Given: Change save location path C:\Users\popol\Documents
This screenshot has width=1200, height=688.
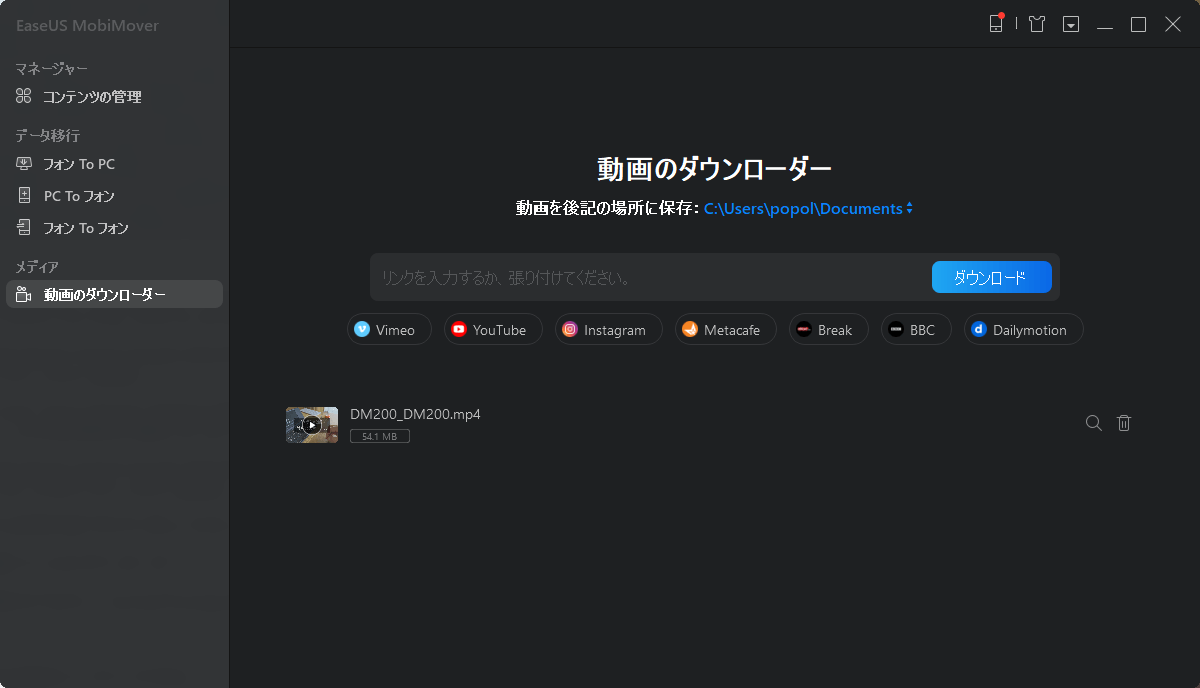Looking at the screenshot, I should [x=809, y=209].
